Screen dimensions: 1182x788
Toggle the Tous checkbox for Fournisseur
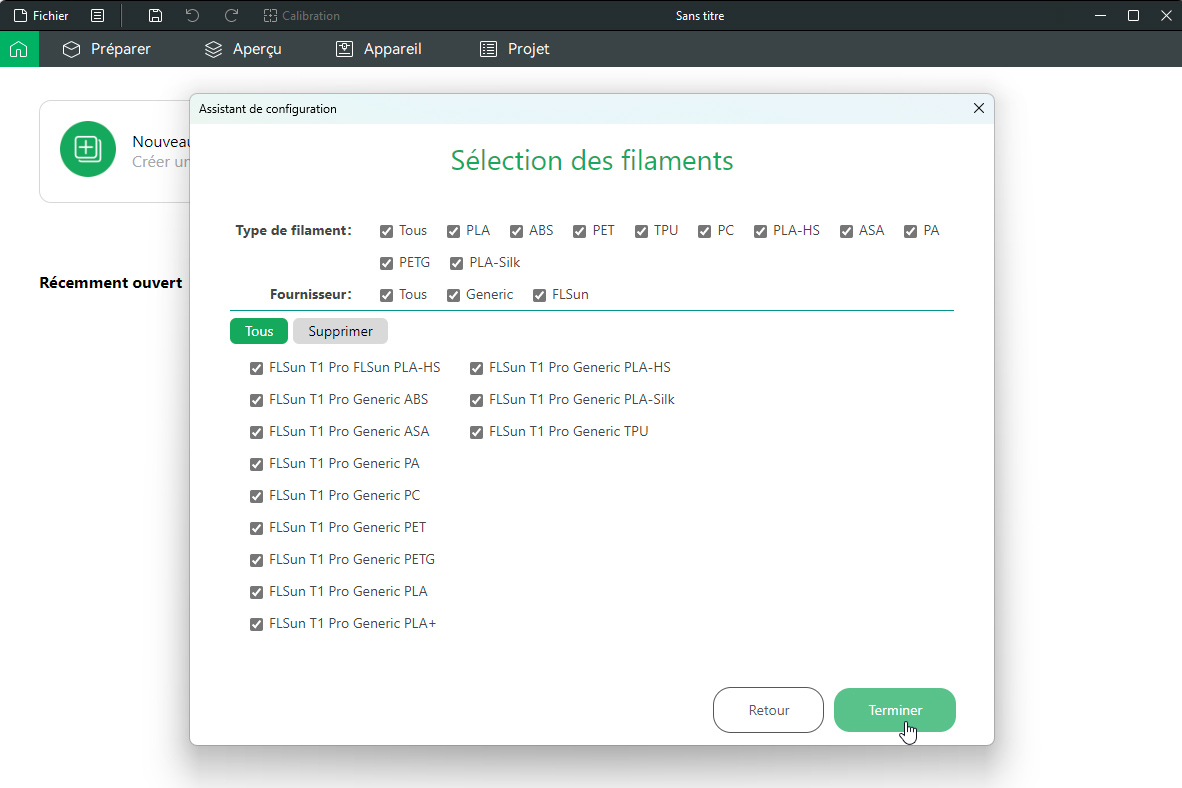pos(387,296)
